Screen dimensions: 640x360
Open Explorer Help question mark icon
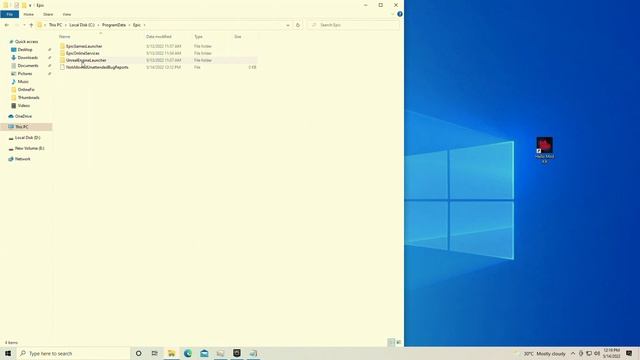click(x=400, y=14)
